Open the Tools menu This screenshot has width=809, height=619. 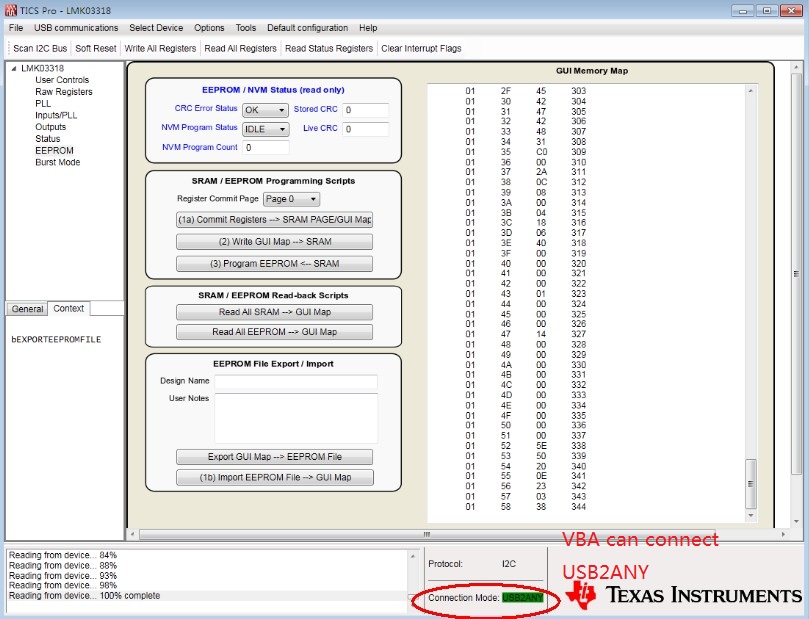pyautogui.click(x=246, y=28)
